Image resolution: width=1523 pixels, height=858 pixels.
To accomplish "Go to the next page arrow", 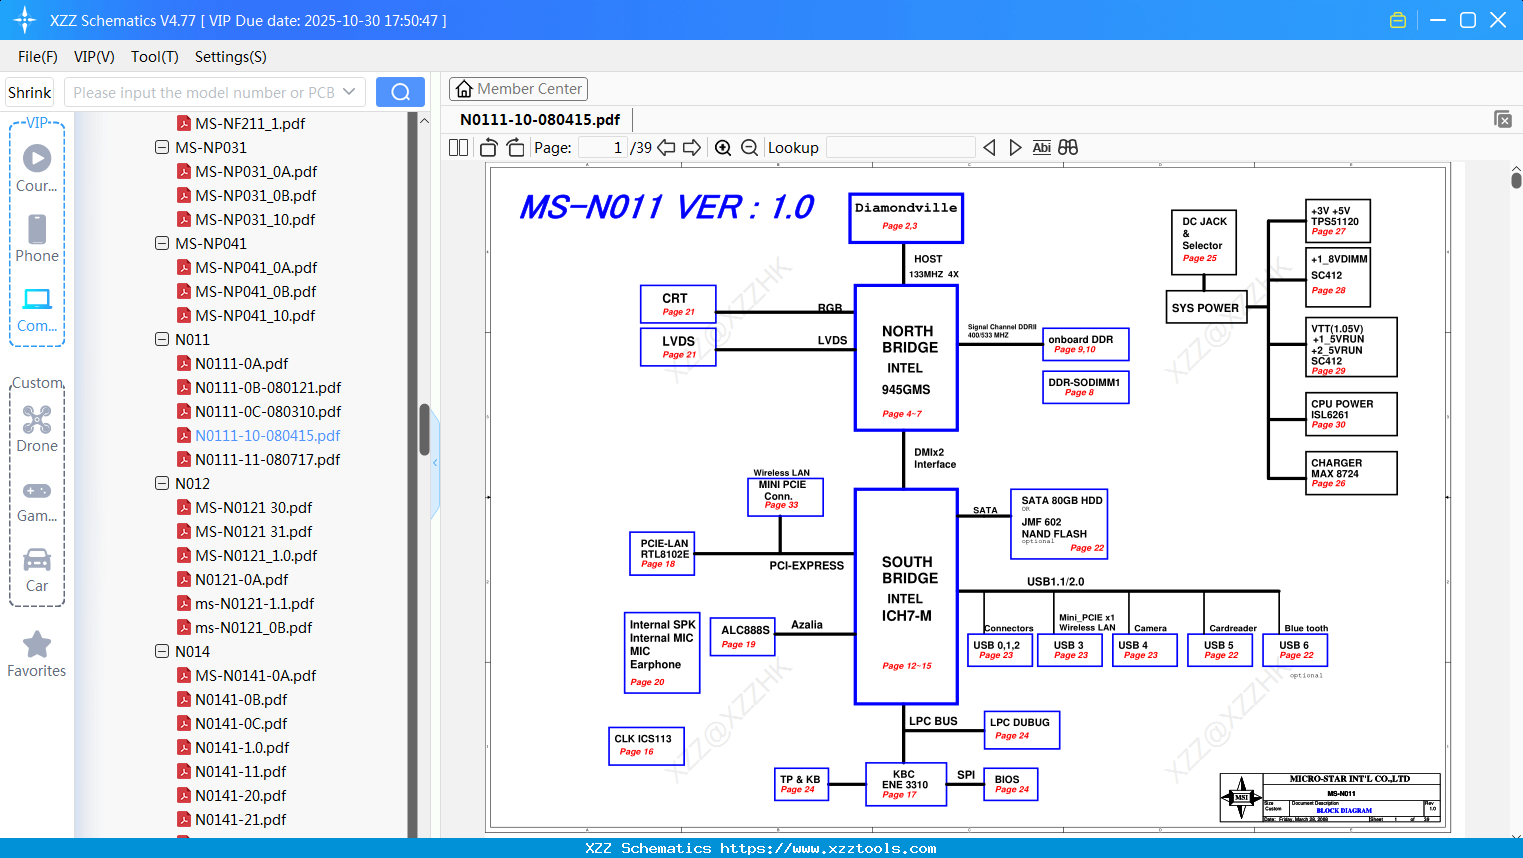I will pyautogui.click(x=692, y=147).
